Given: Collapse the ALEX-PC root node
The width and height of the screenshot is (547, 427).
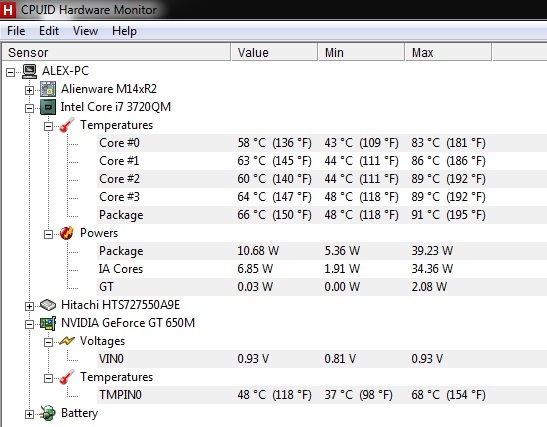Looking at the screenshot, I should click(11, 73).
